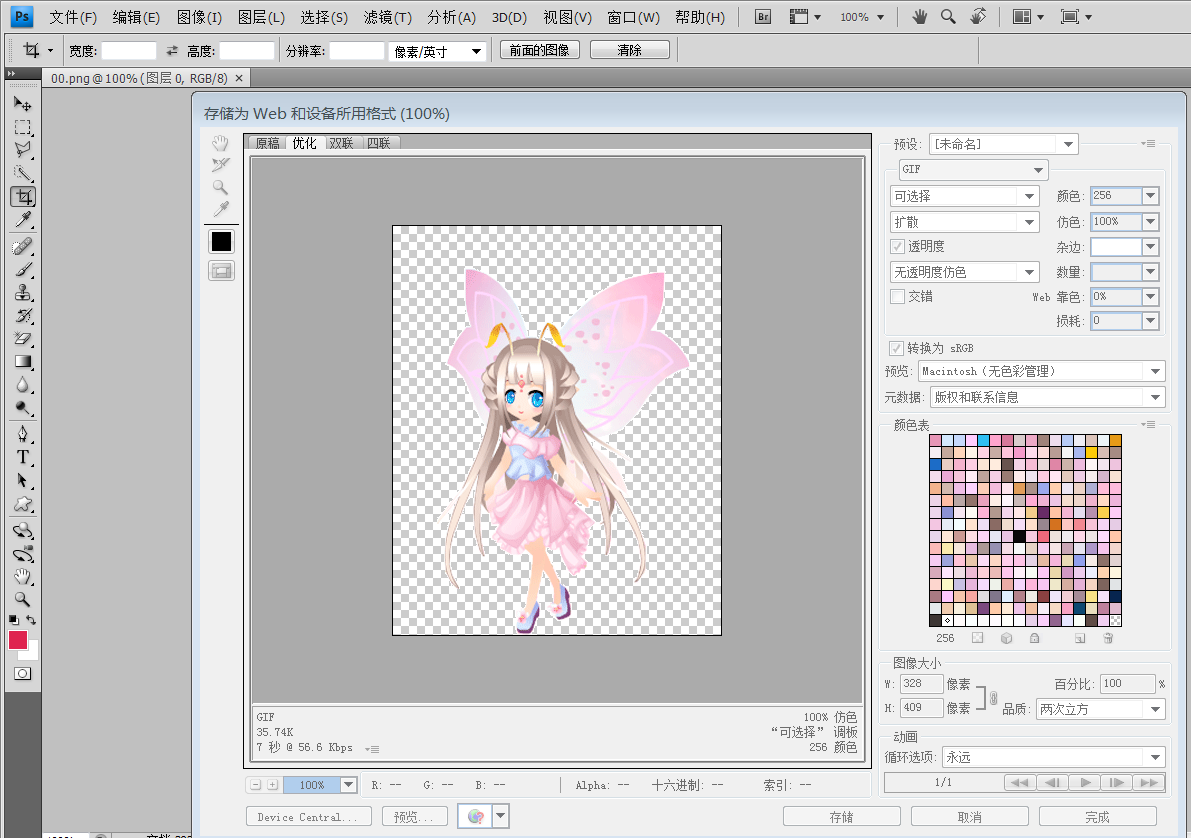Select the Move tool in the toolbox
The height and width of the screenshot is (838, 1191).
(x=23, y=103)
